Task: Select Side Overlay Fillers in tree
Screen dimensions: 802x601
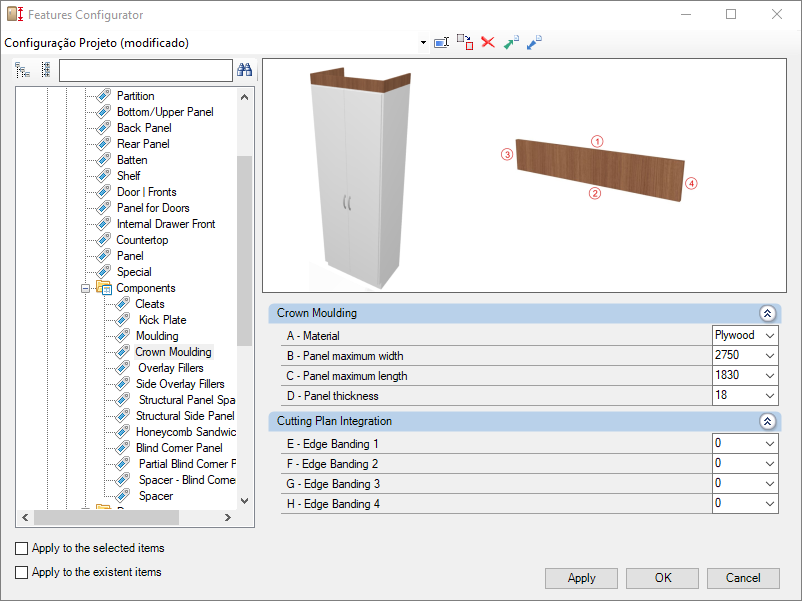Action: [x=180, y=384]
